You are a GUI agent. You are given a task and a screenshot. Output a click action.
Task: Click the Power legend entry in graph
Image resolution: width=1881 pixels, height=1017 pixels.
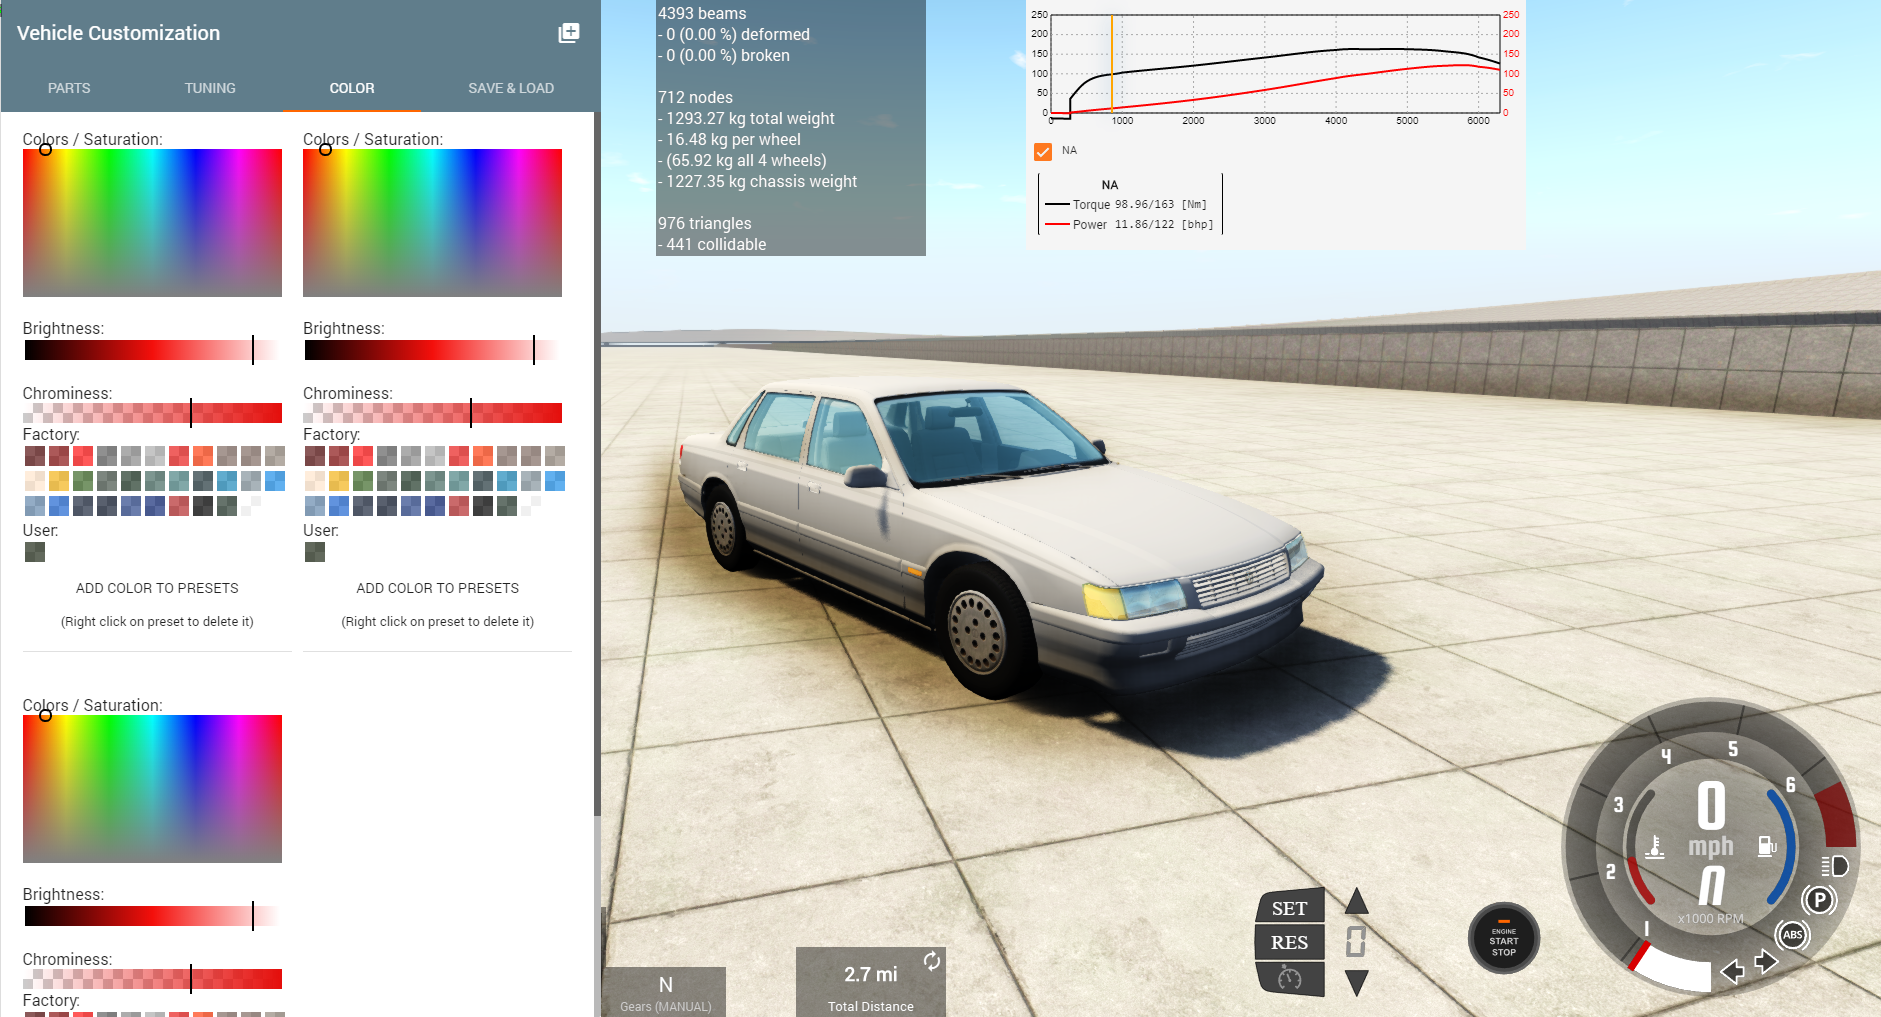1129,224
